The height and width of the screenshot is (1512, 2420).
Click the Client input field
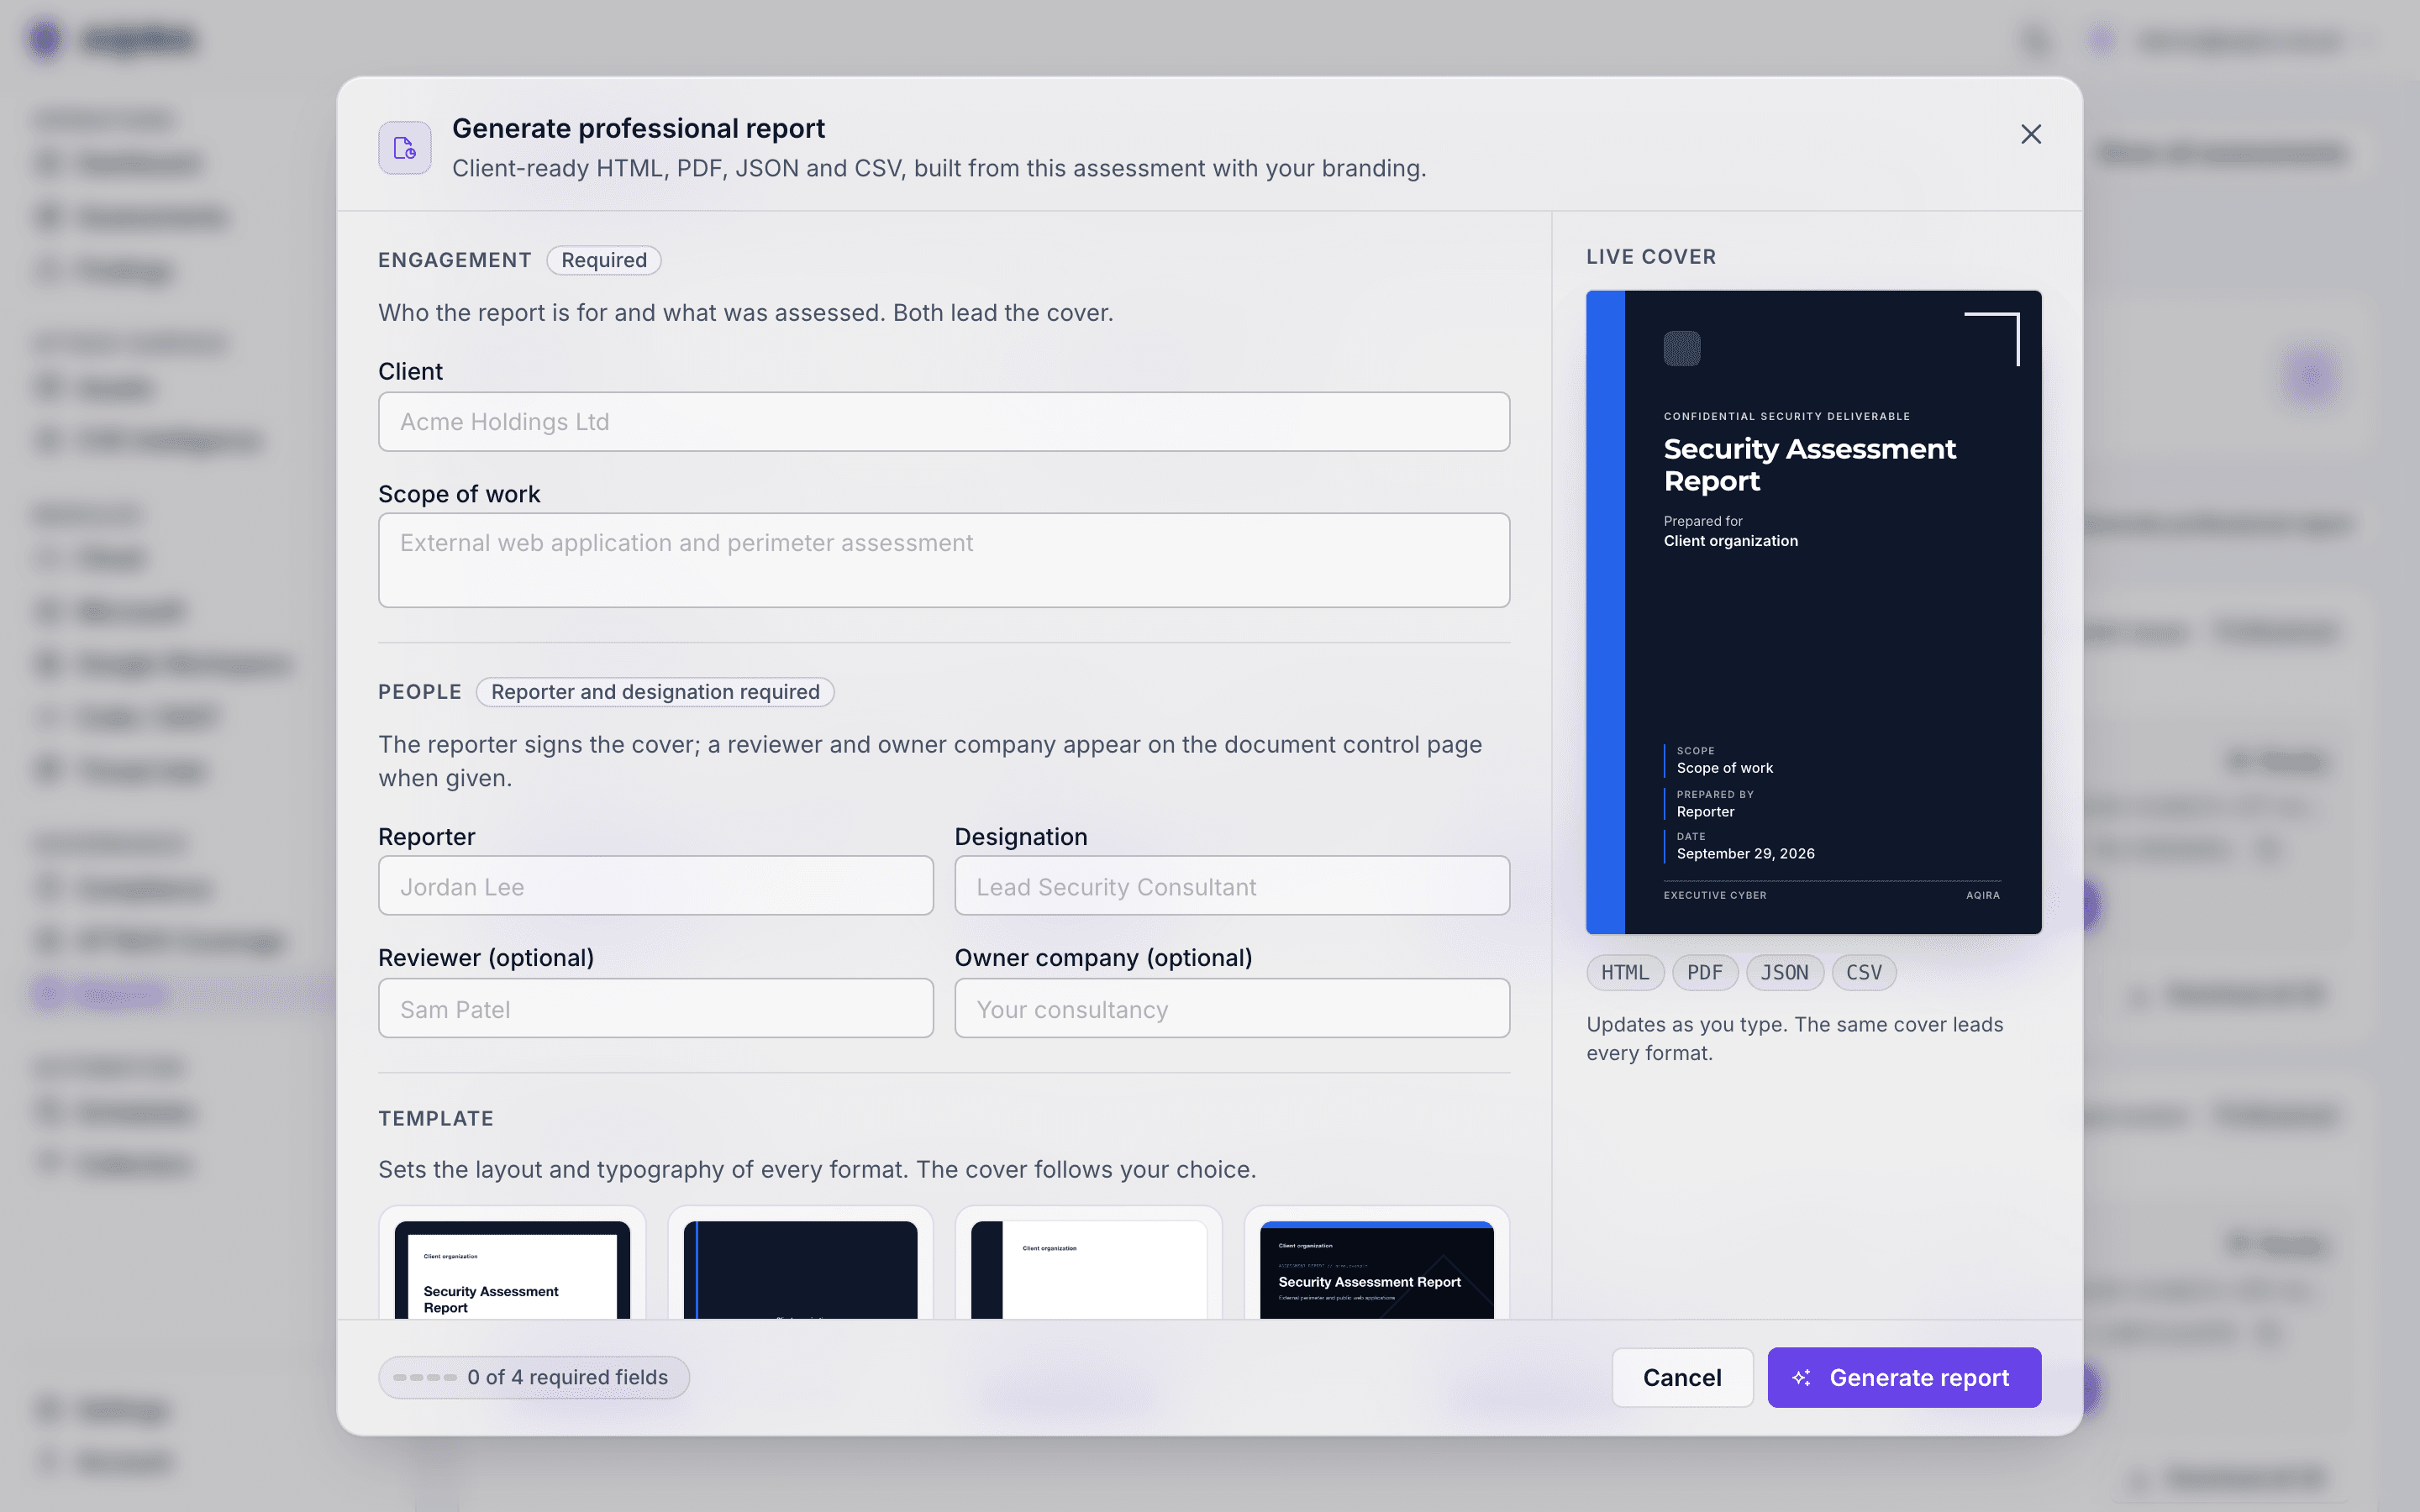pos(943,422)
